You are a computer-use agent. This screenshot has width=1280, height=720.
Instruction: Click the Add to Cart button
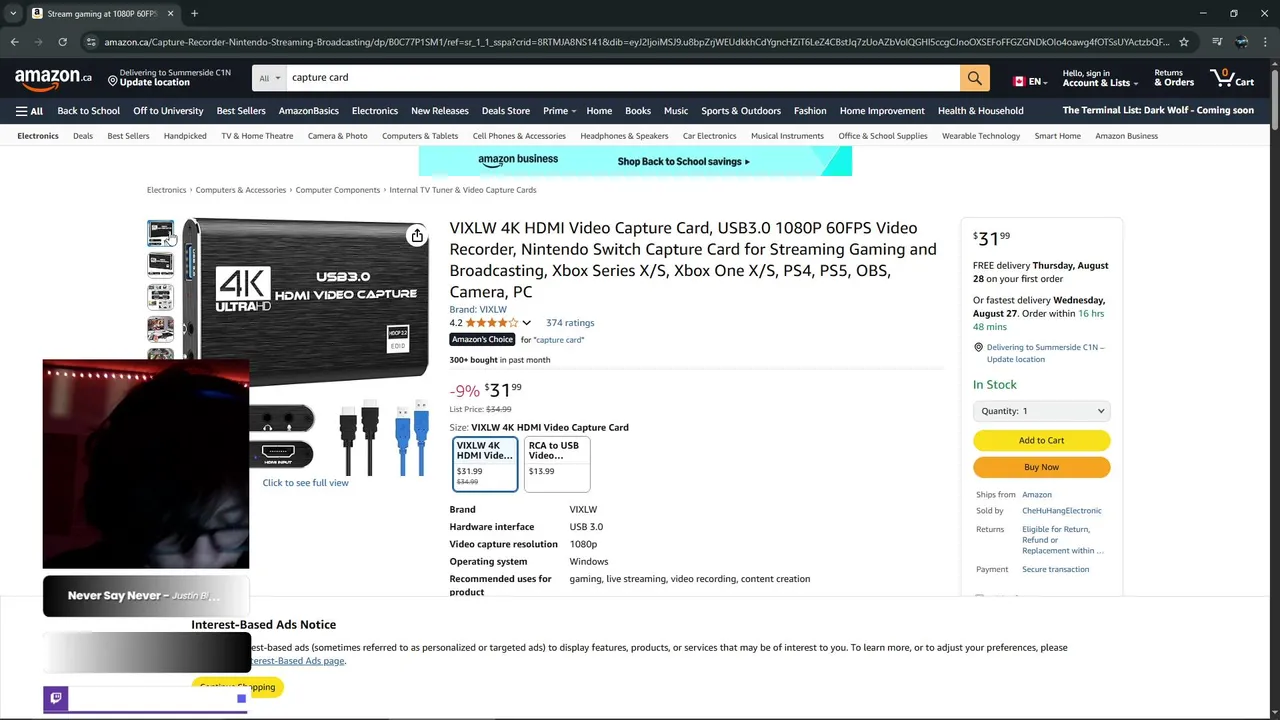[x=1041, y=440]
